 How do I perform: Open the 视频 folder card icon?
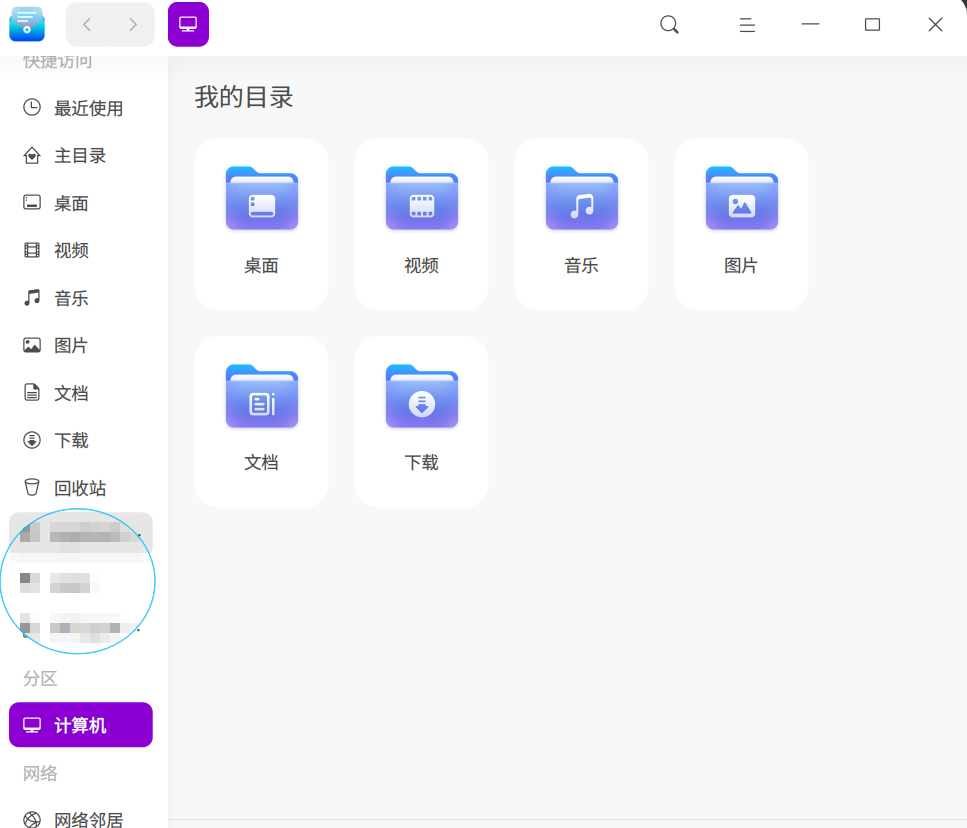(x=422, y=199)
